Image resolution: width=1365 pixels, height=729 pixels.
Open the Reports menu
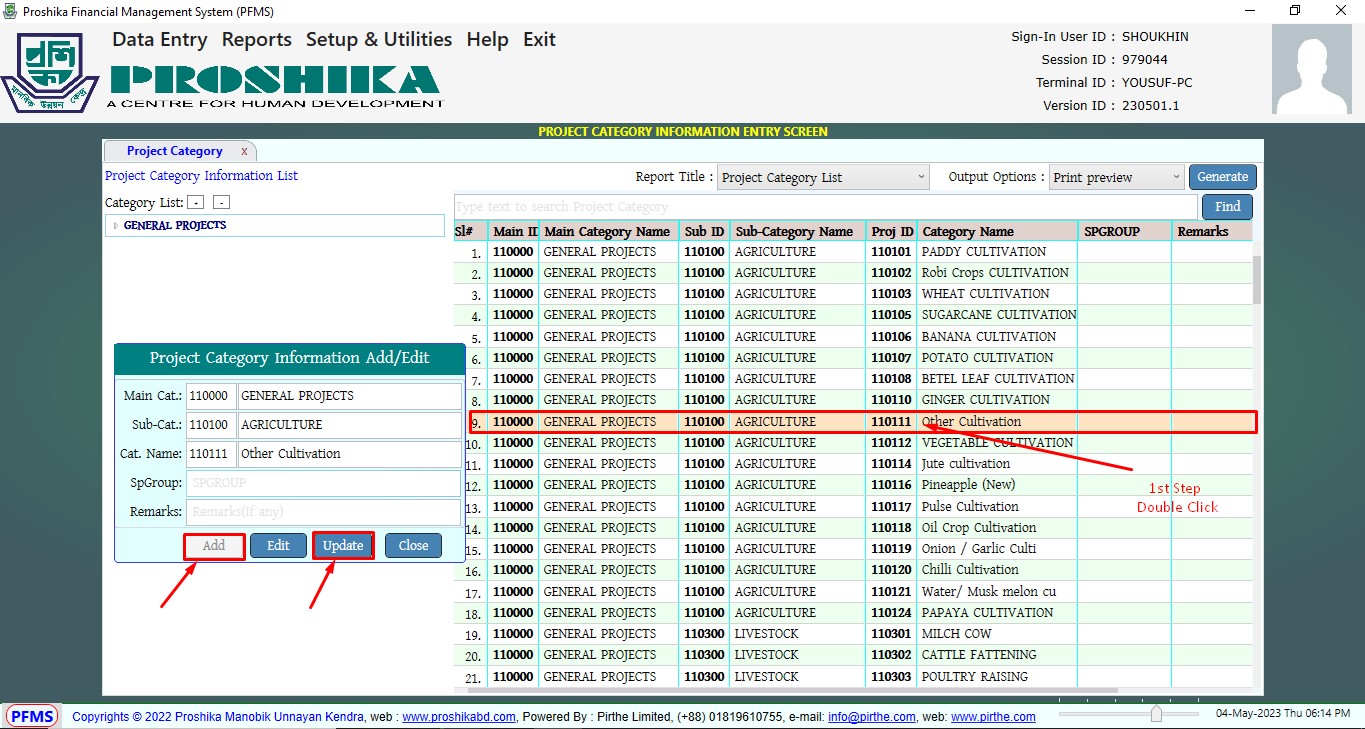click(x=257, y=40)
